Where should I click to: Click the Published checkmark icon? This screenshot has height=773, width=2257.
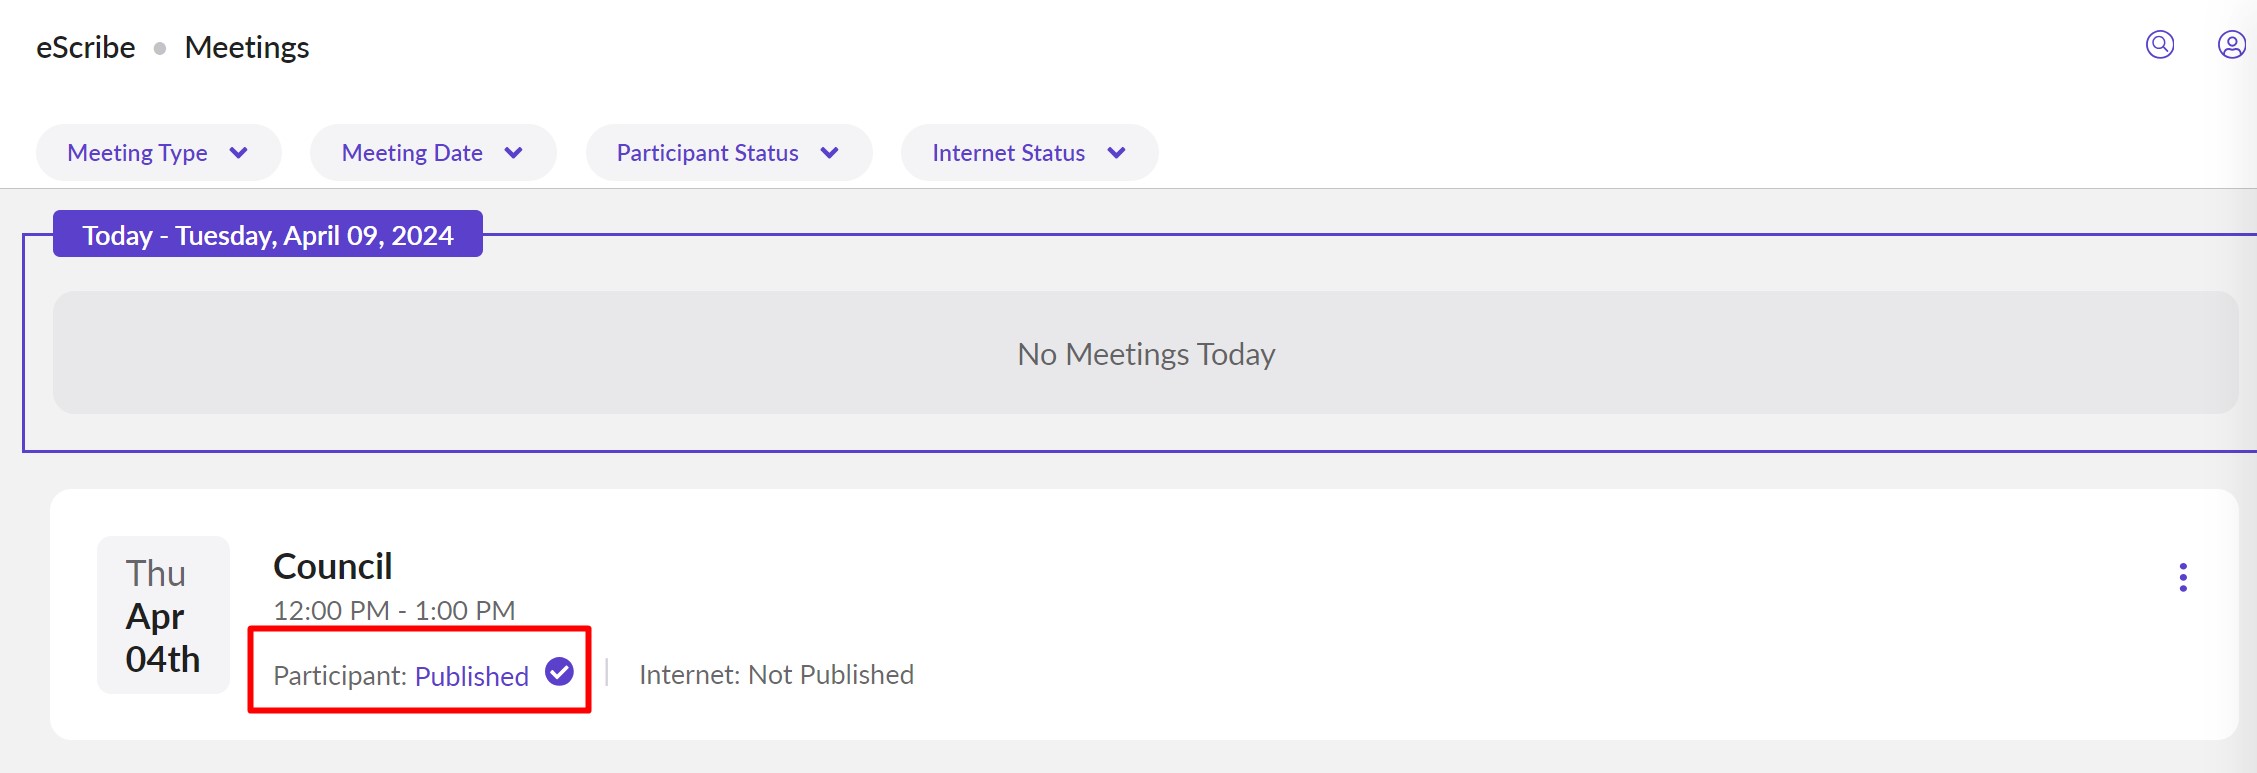tap(559, 672)
